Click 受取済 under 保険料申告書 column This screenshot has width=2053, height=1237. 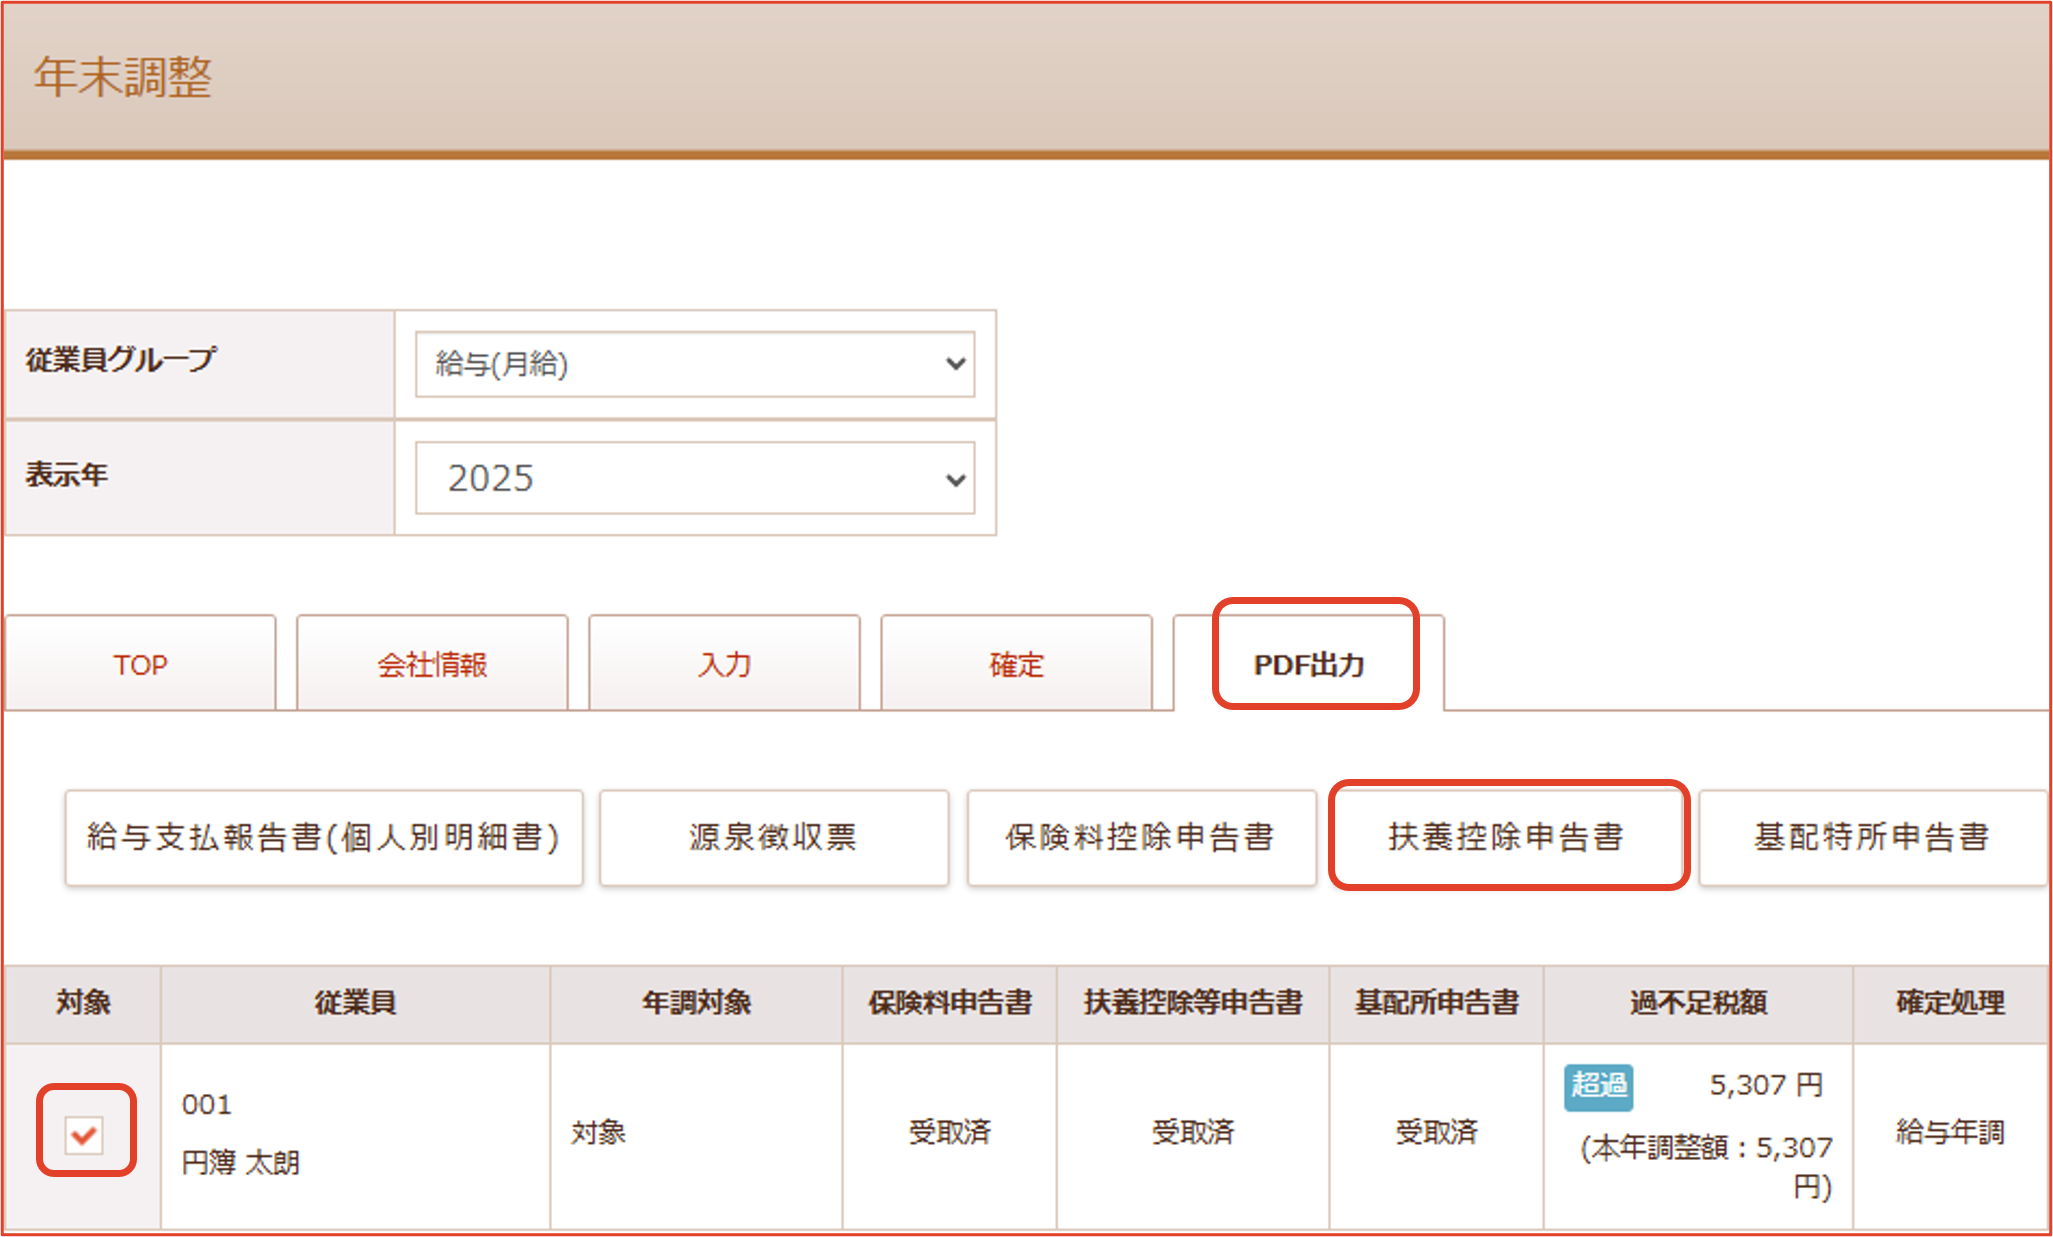[x=949, y=1132]
